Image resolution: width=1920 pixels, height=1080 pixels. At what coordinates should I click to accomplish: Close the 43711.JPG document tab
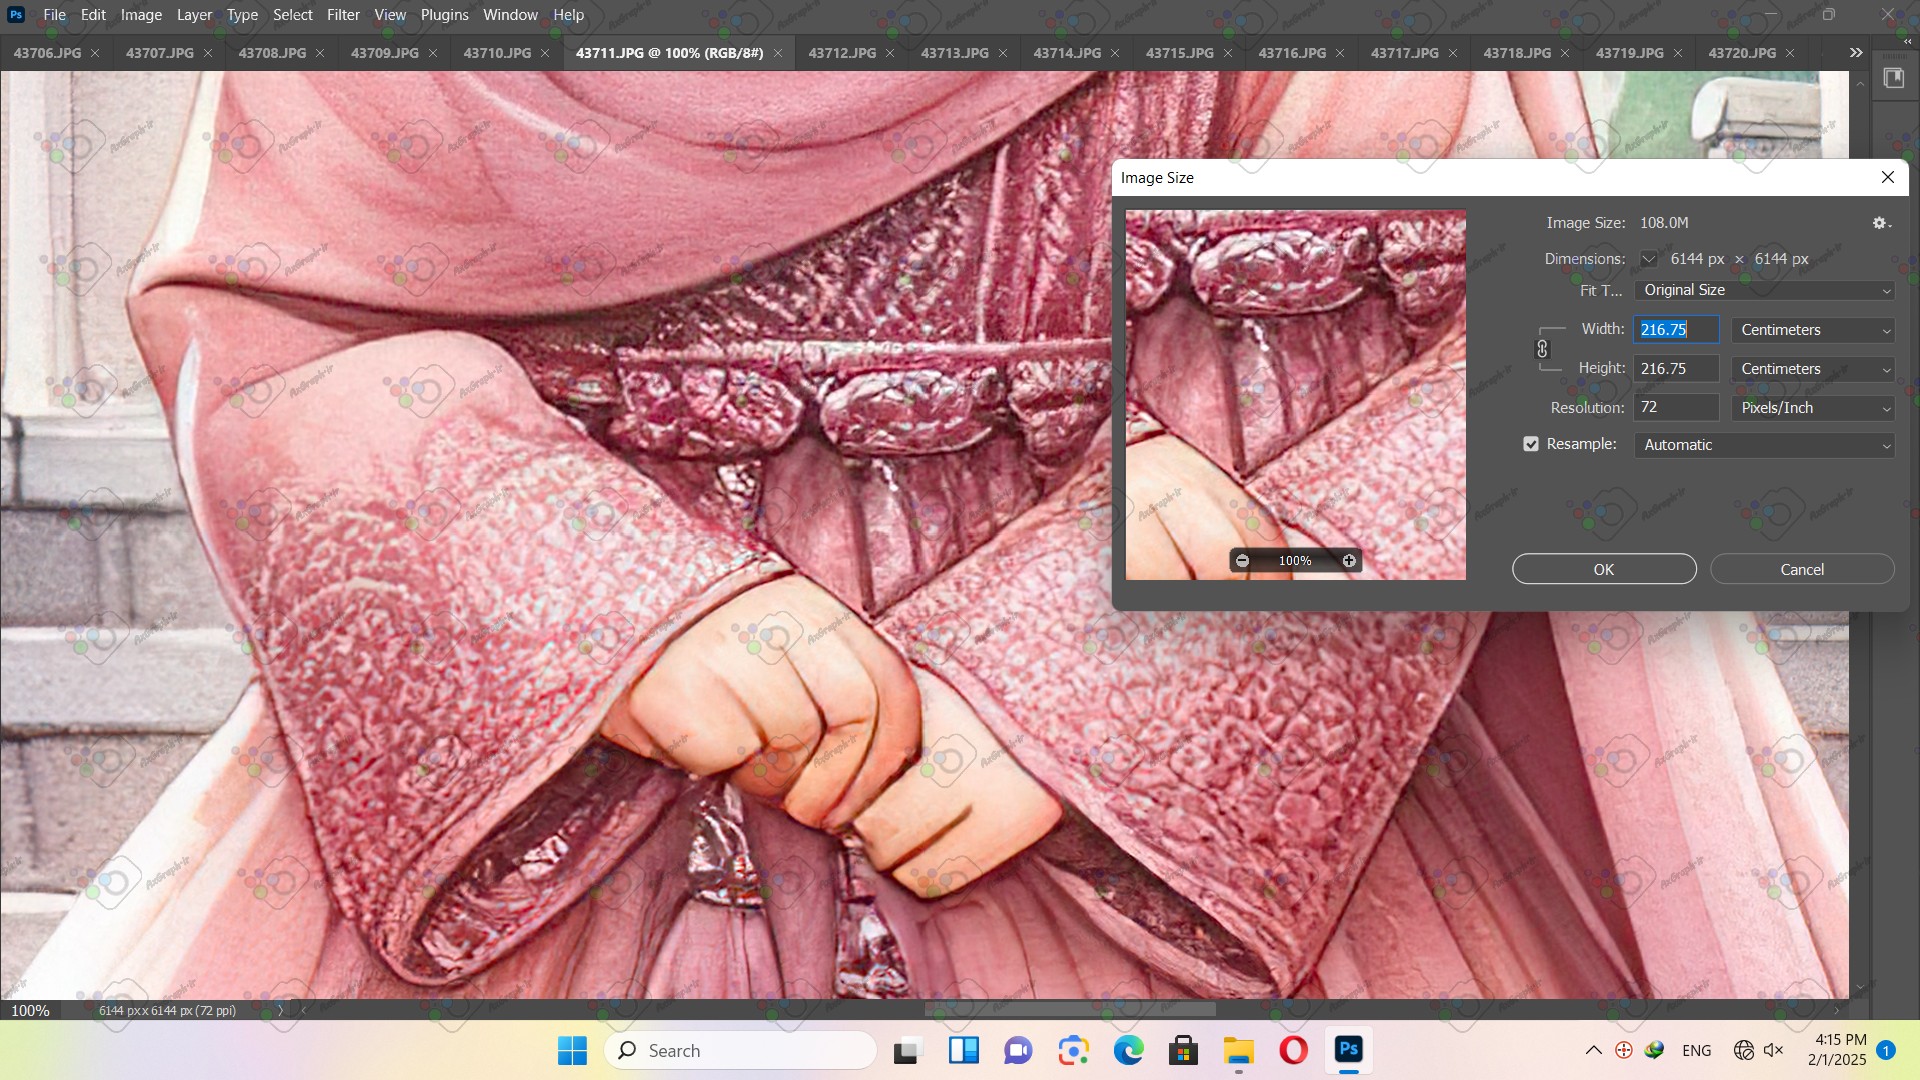click(778, 53)
